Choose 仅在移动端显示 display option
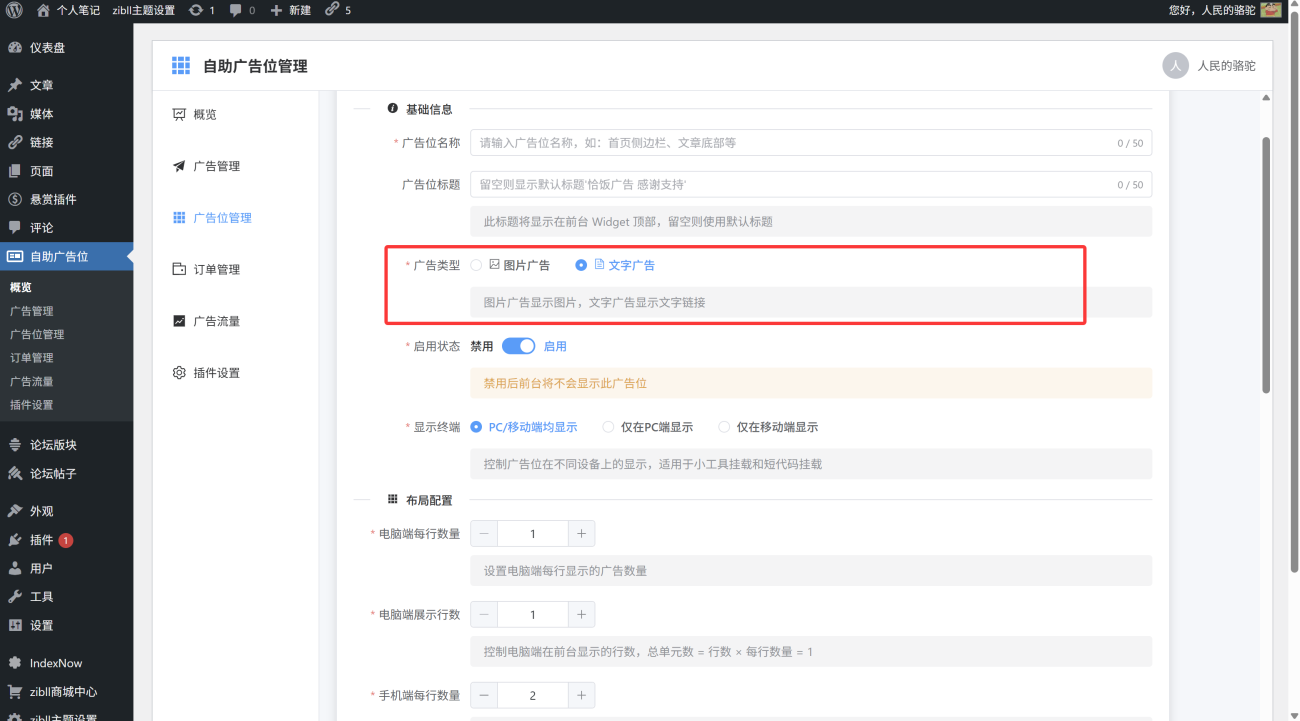 tap(724, 426)
